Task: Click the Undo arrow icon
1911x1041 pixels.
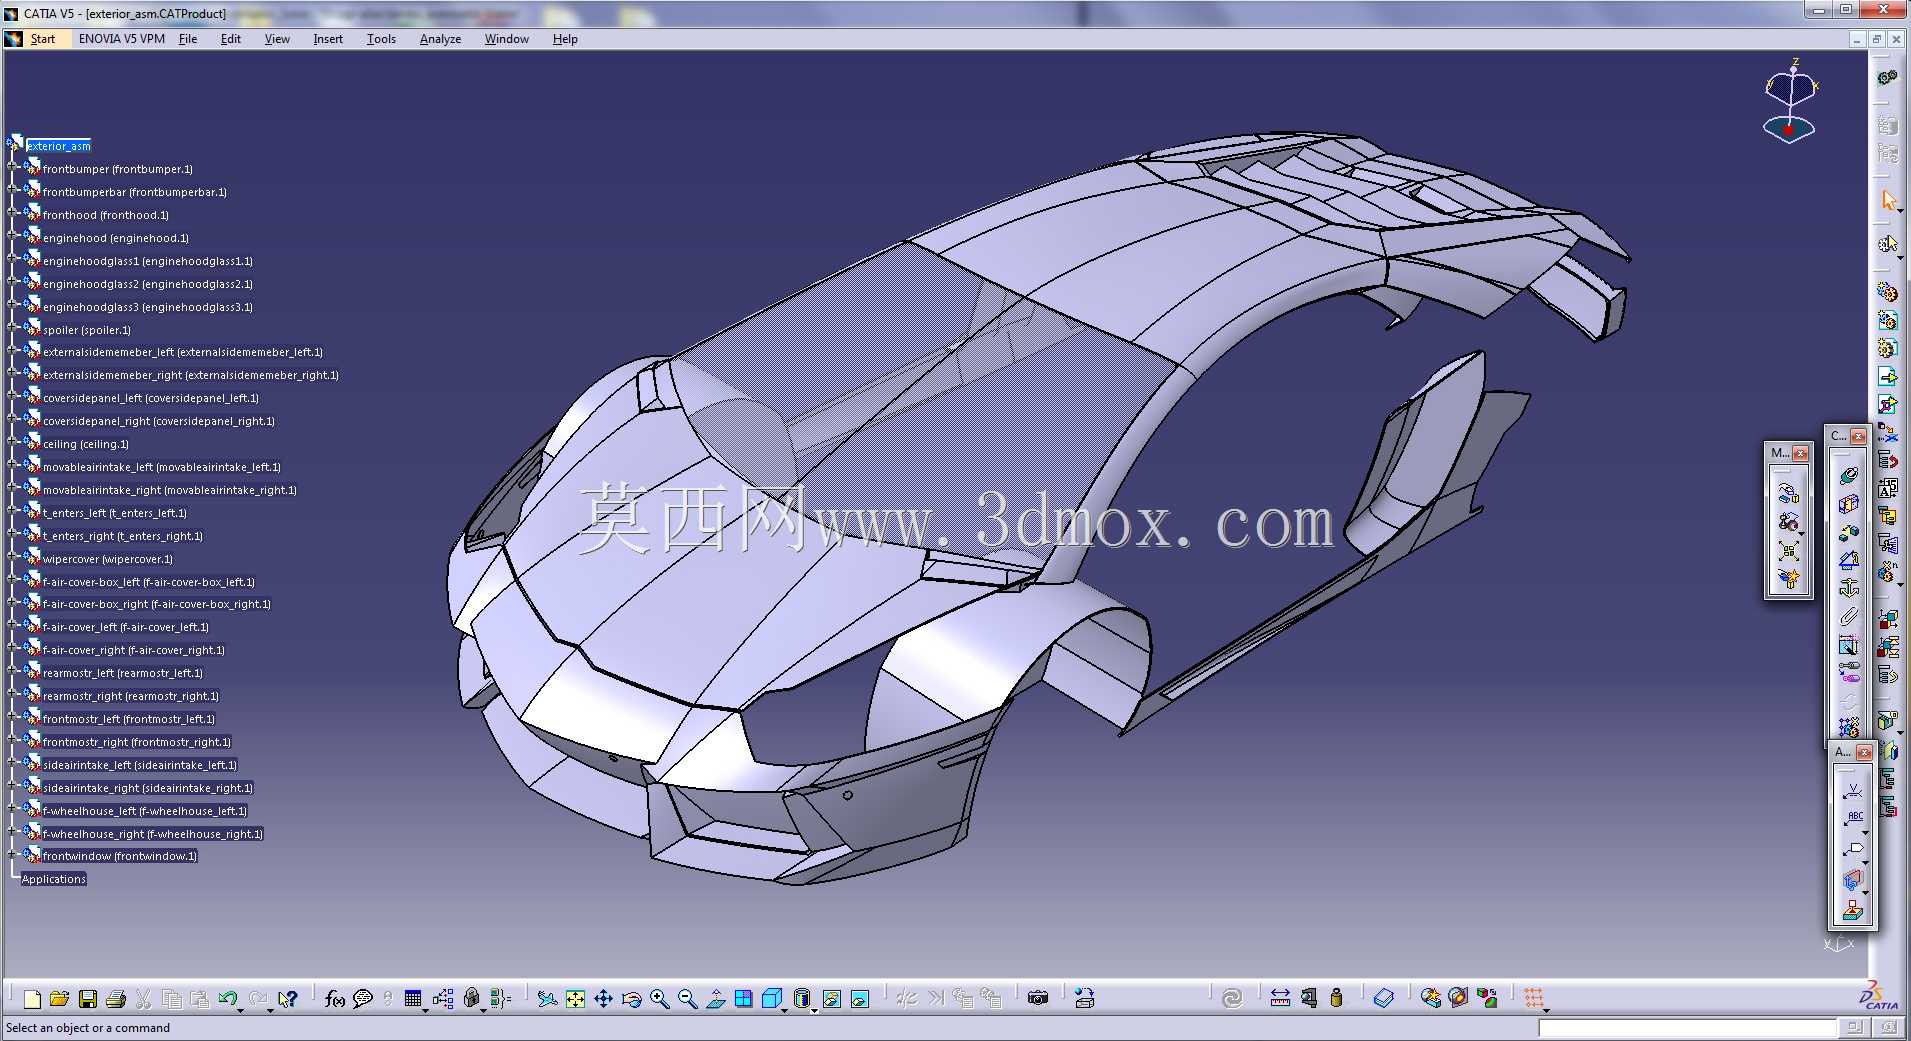Action: point(227,998)
